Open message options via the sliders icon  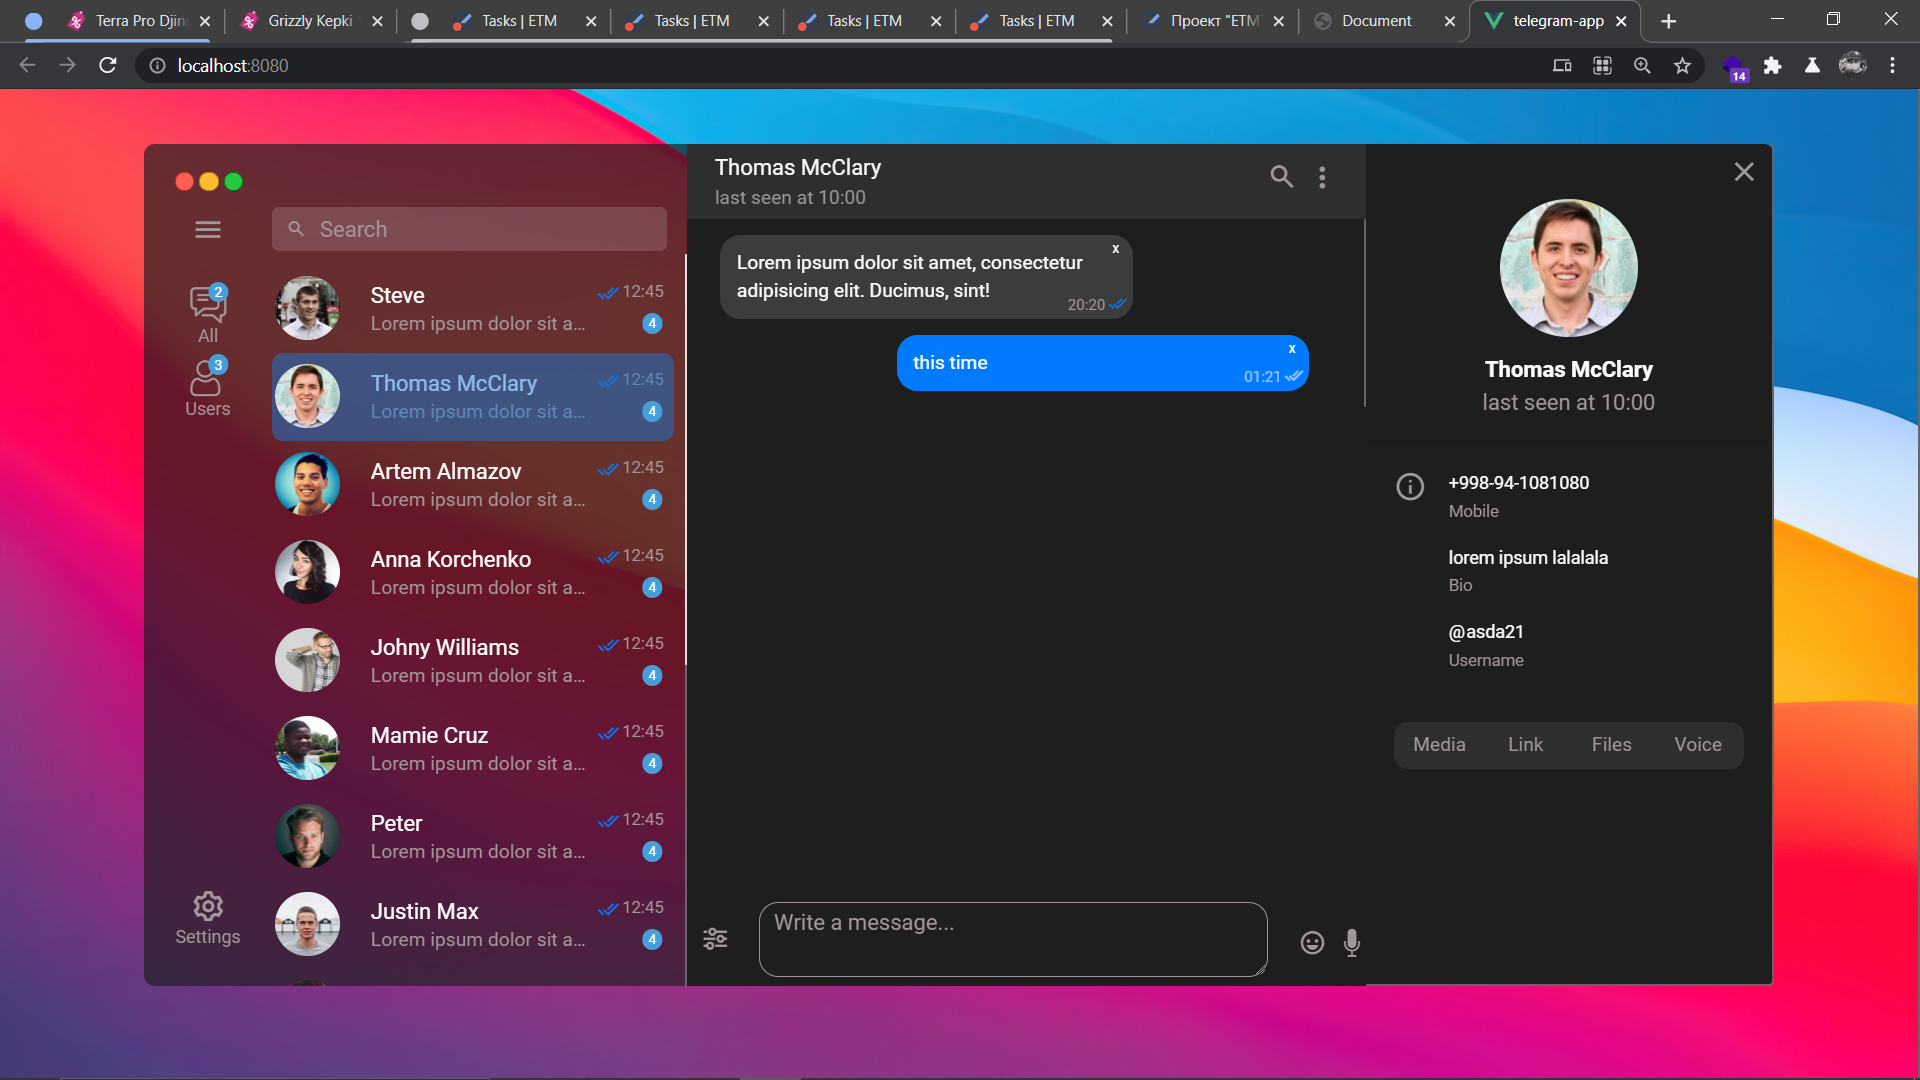pos(715,938)
